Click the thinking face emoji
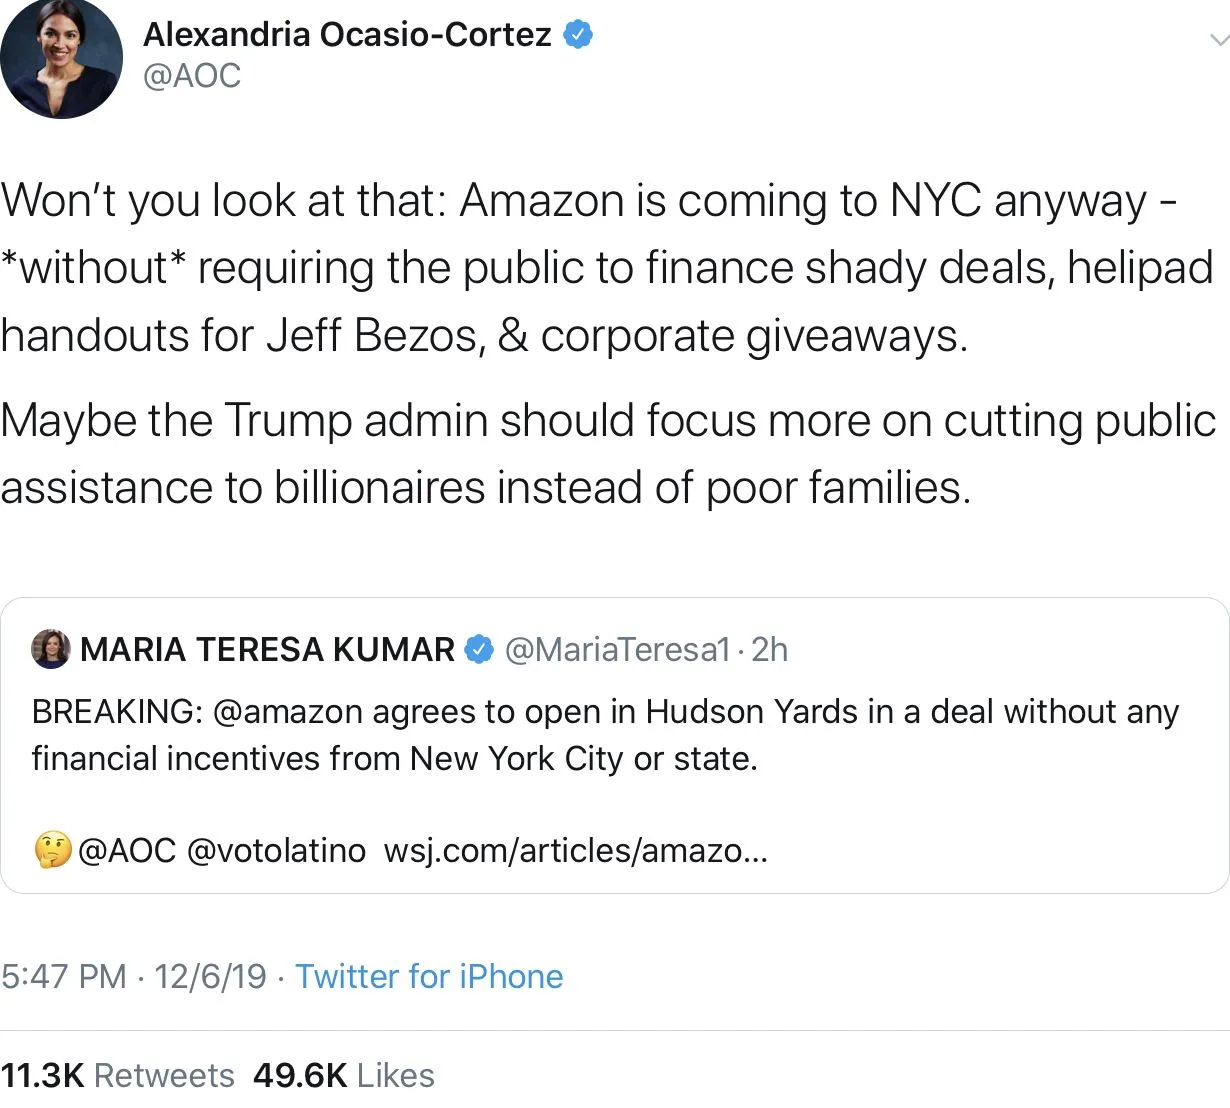Image resolution: width=1230 pixels, height=1108 pixels. (52, 851)
